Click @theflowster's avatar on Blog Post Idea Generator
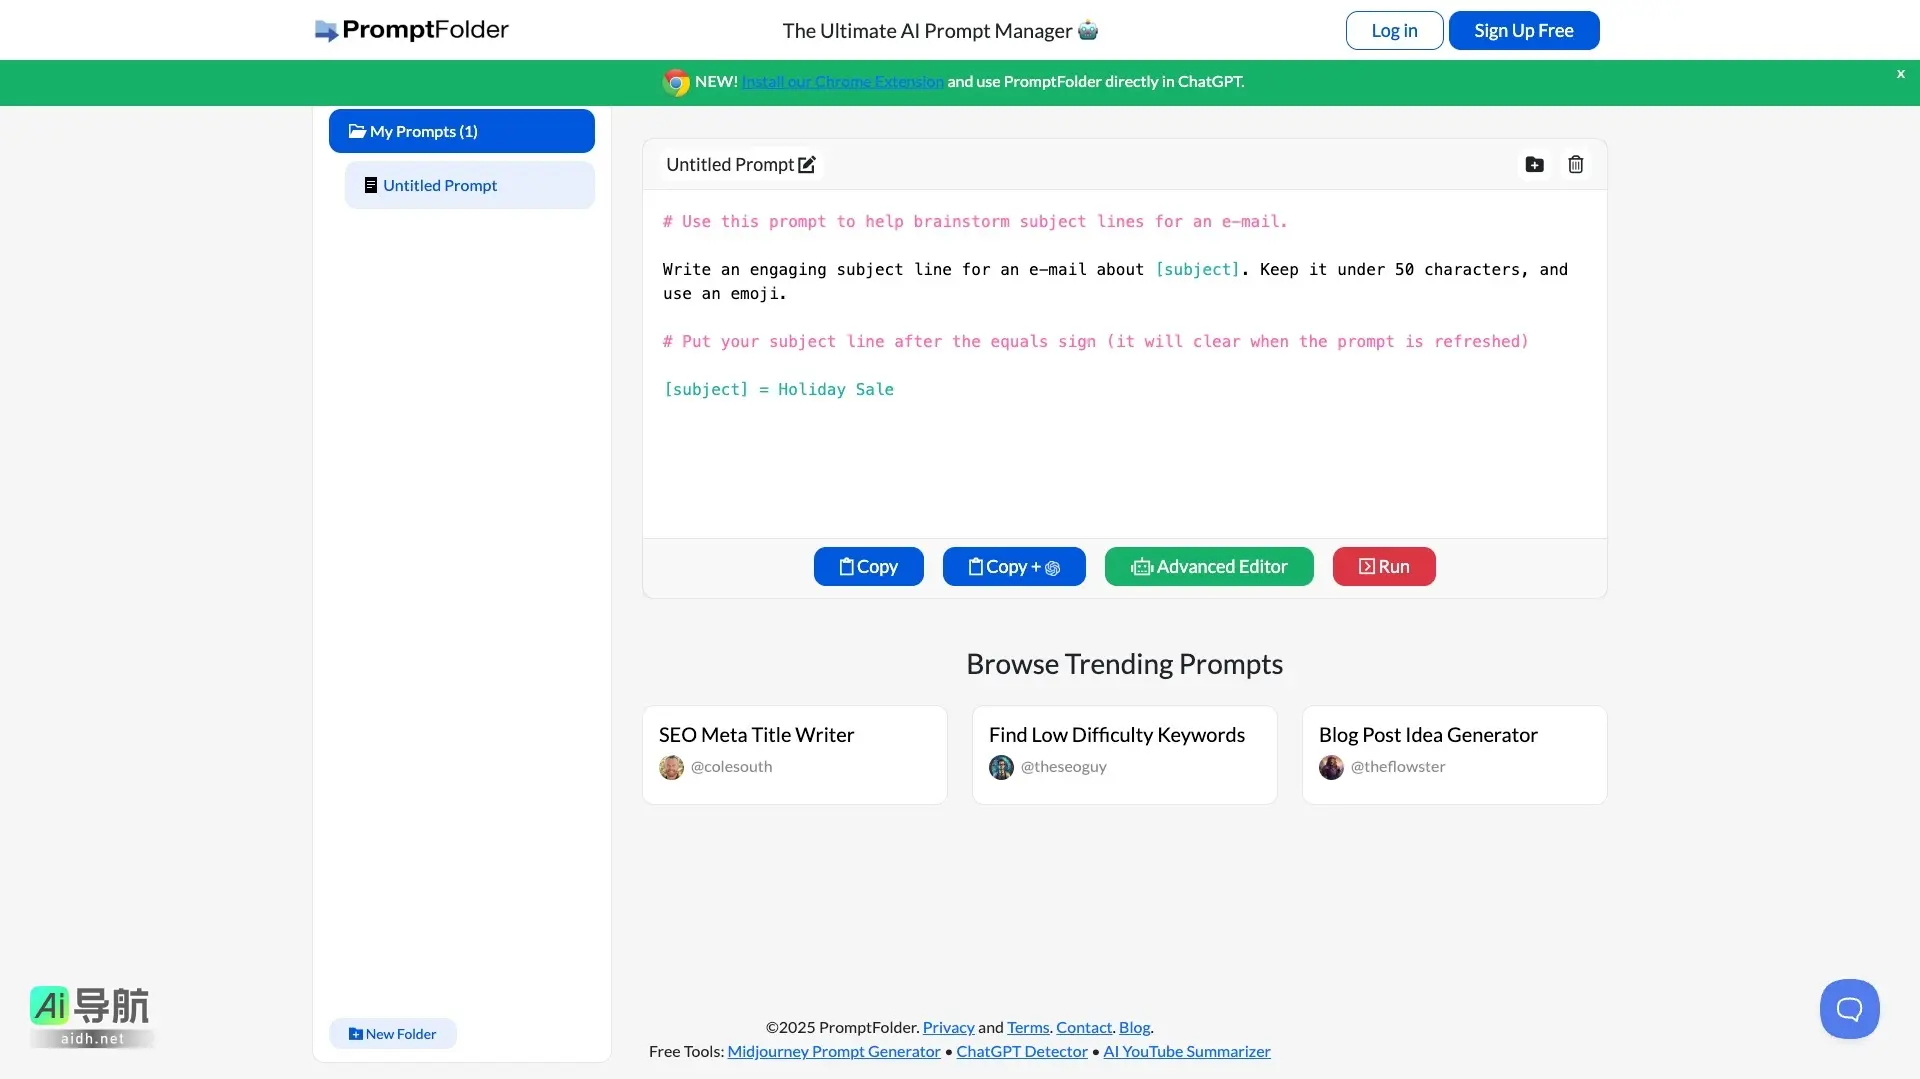This screenshot has height=1079, width=1920. coord(1331,767)
